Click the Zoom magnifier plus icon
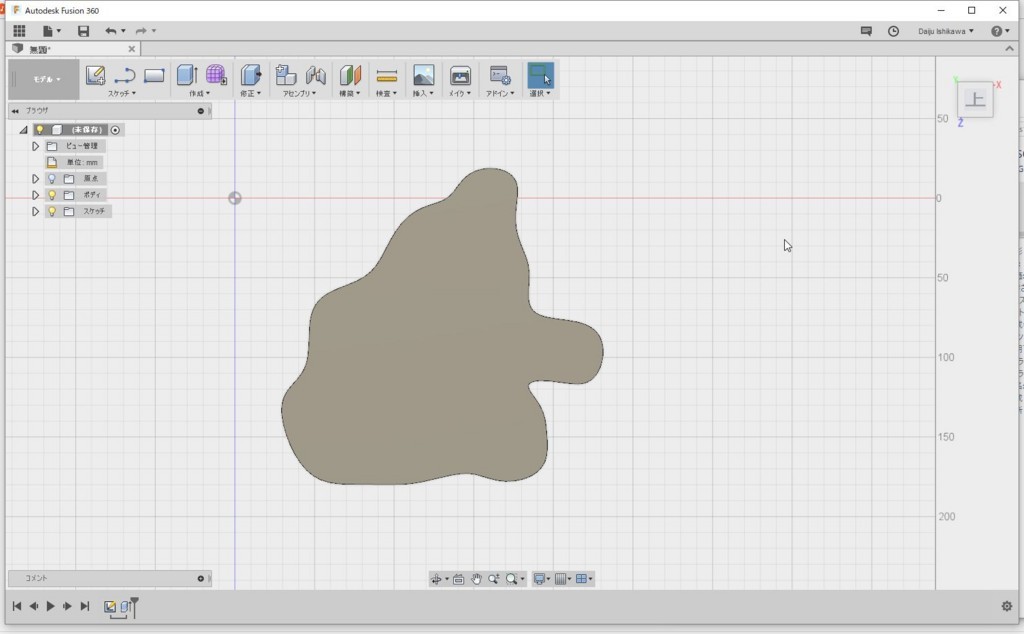 (494, 579)
